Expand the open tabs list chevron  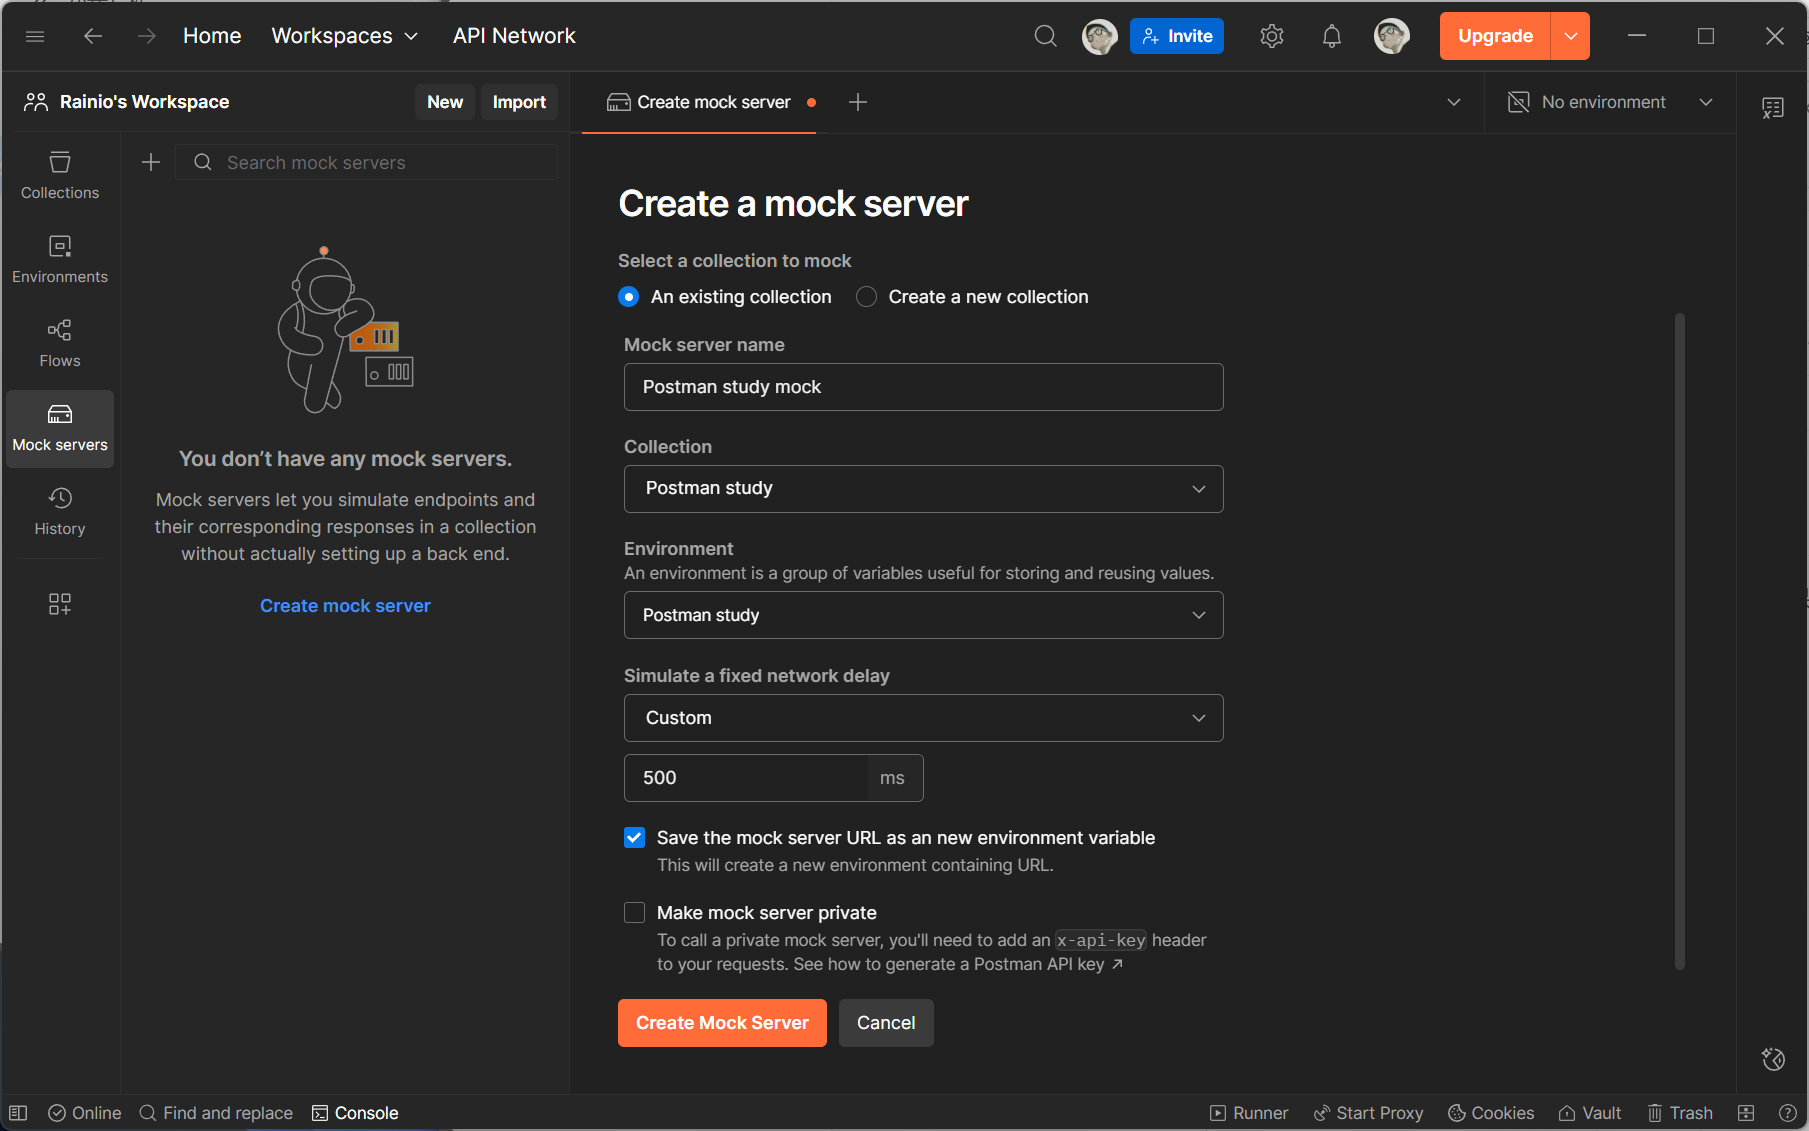1454,102
